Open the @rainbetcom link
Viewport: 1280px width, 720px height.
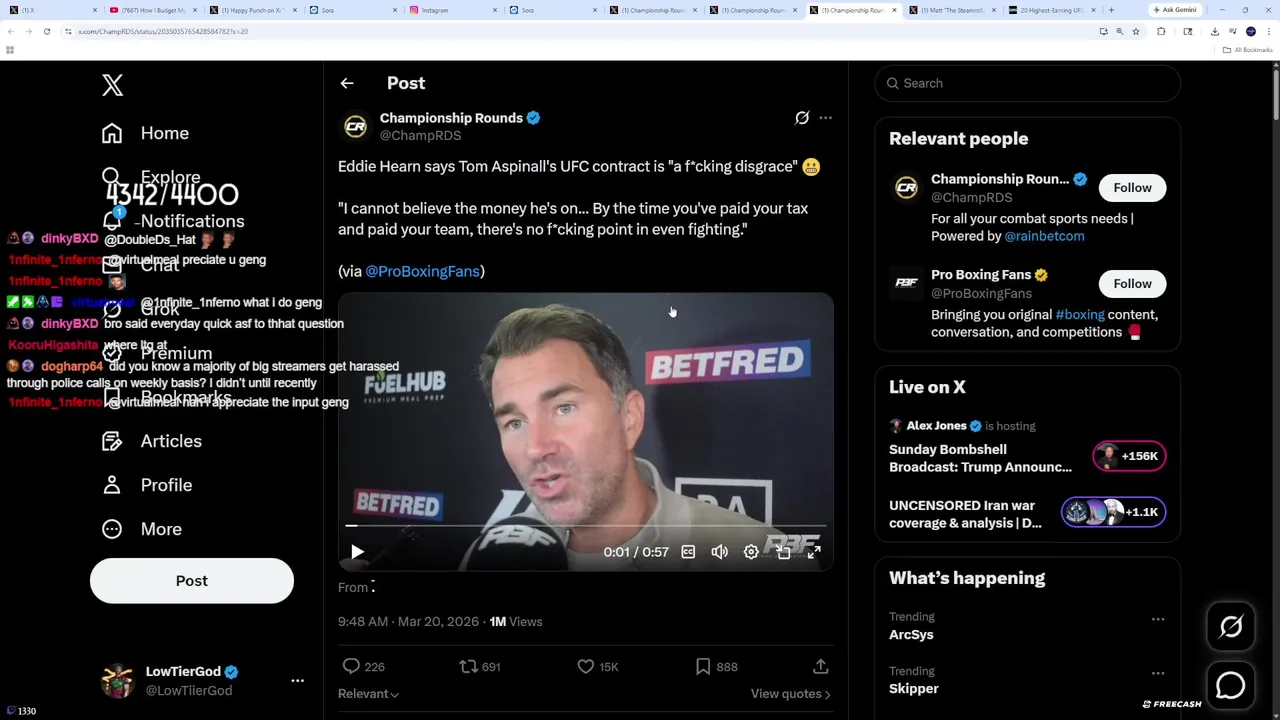pos(1044,236)
